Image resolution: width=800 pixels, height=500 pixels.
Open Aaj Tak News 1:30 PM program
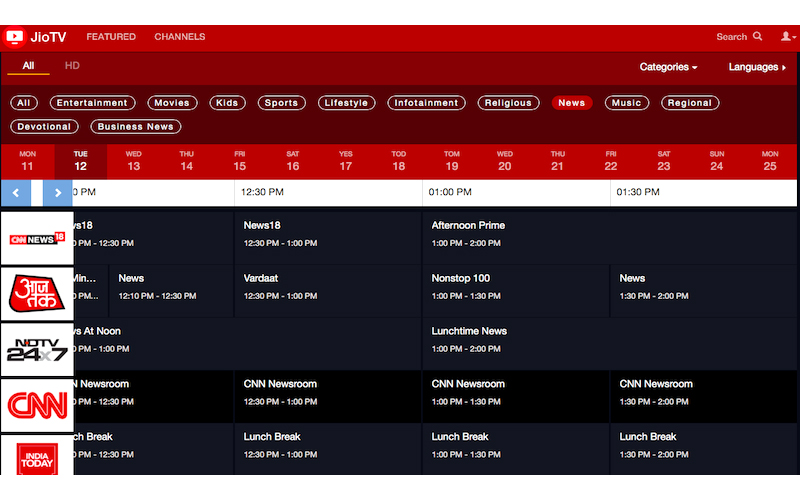(704, 291)
